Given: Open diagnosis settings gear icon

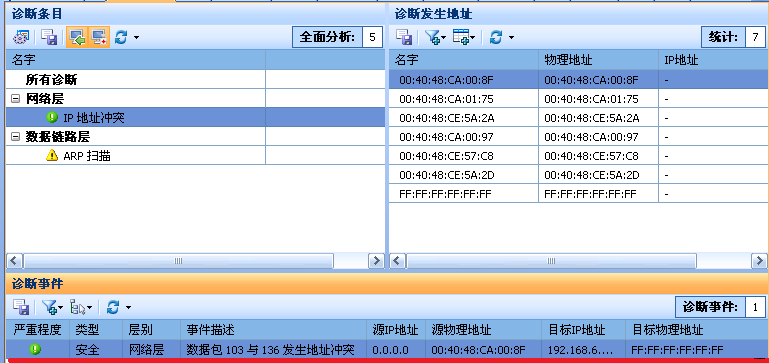Looking at the screenshot, I should point(21,37).
